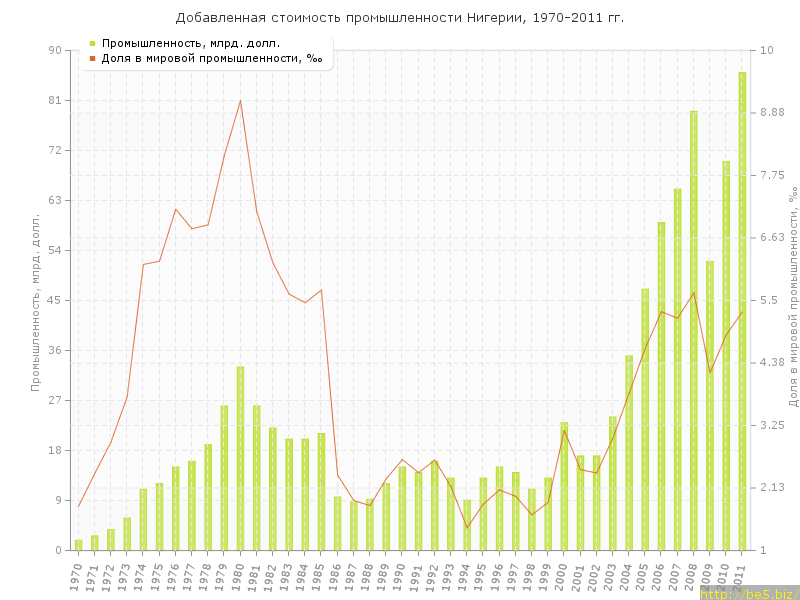The width and height of the screenshot is (800, 600).
Task: Click the green Промышленность legend marker
Action: [x=92, y=43]
